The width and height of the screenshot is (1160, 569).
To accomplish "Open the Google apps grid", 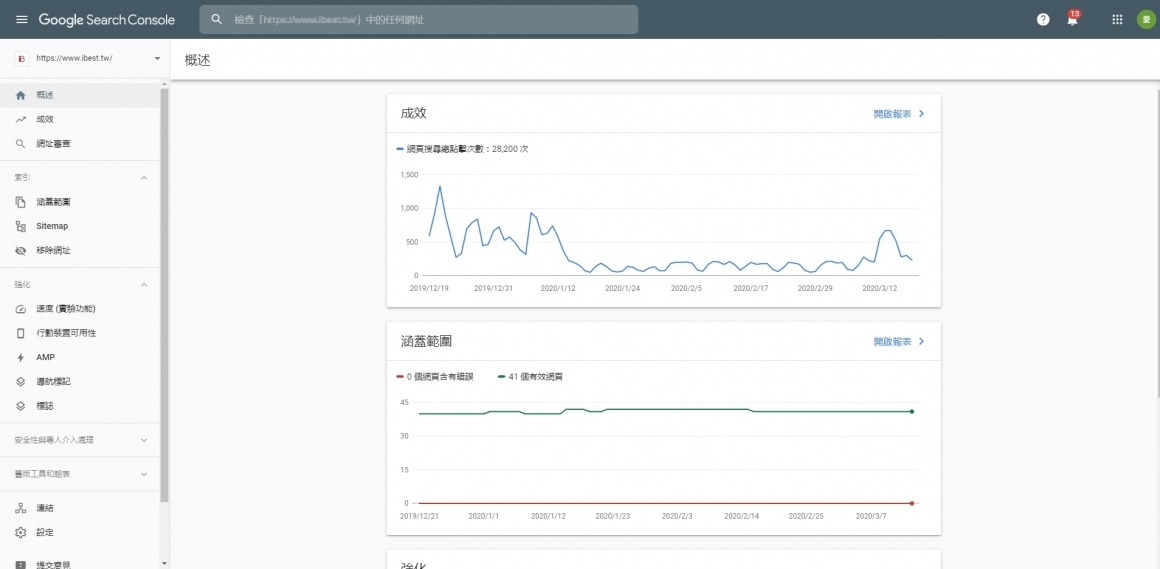I will click(1117, 19).
